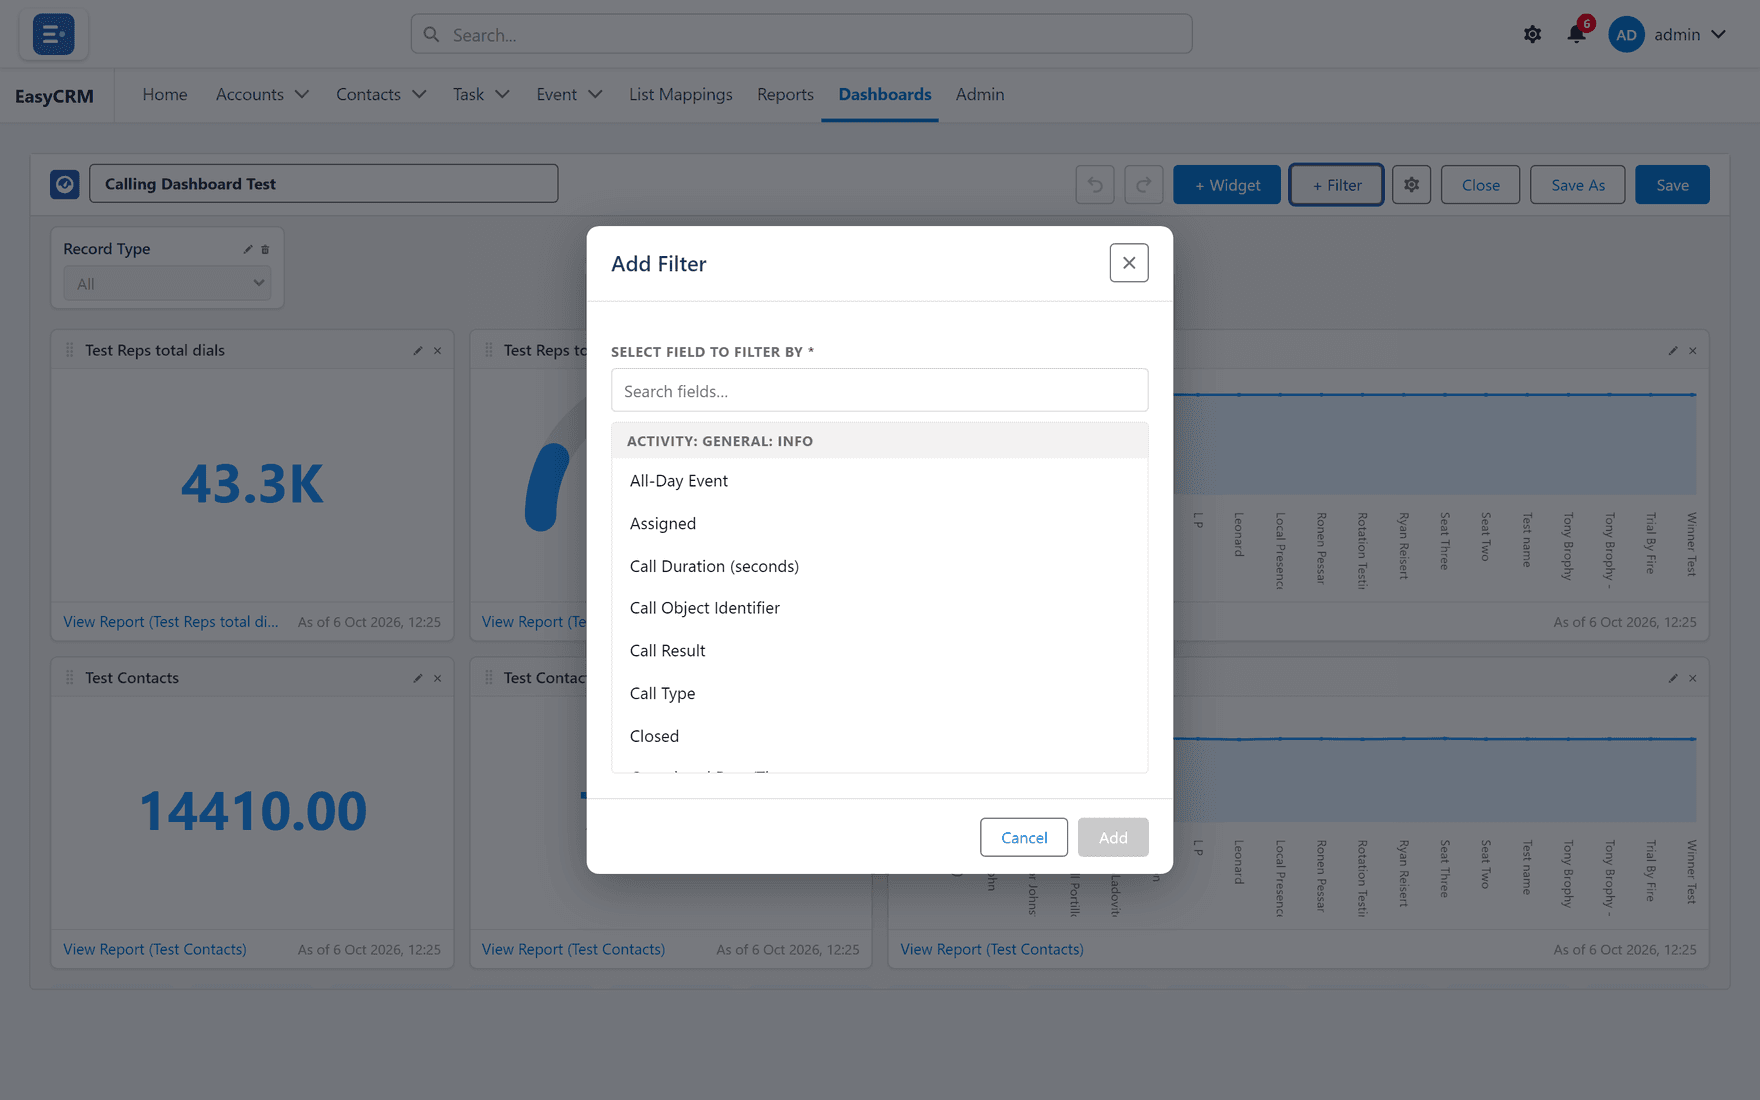Grab the Test Reps total dials drag handle
The height and width of the screenshot is (1100, 1760).
pos(69,350)
